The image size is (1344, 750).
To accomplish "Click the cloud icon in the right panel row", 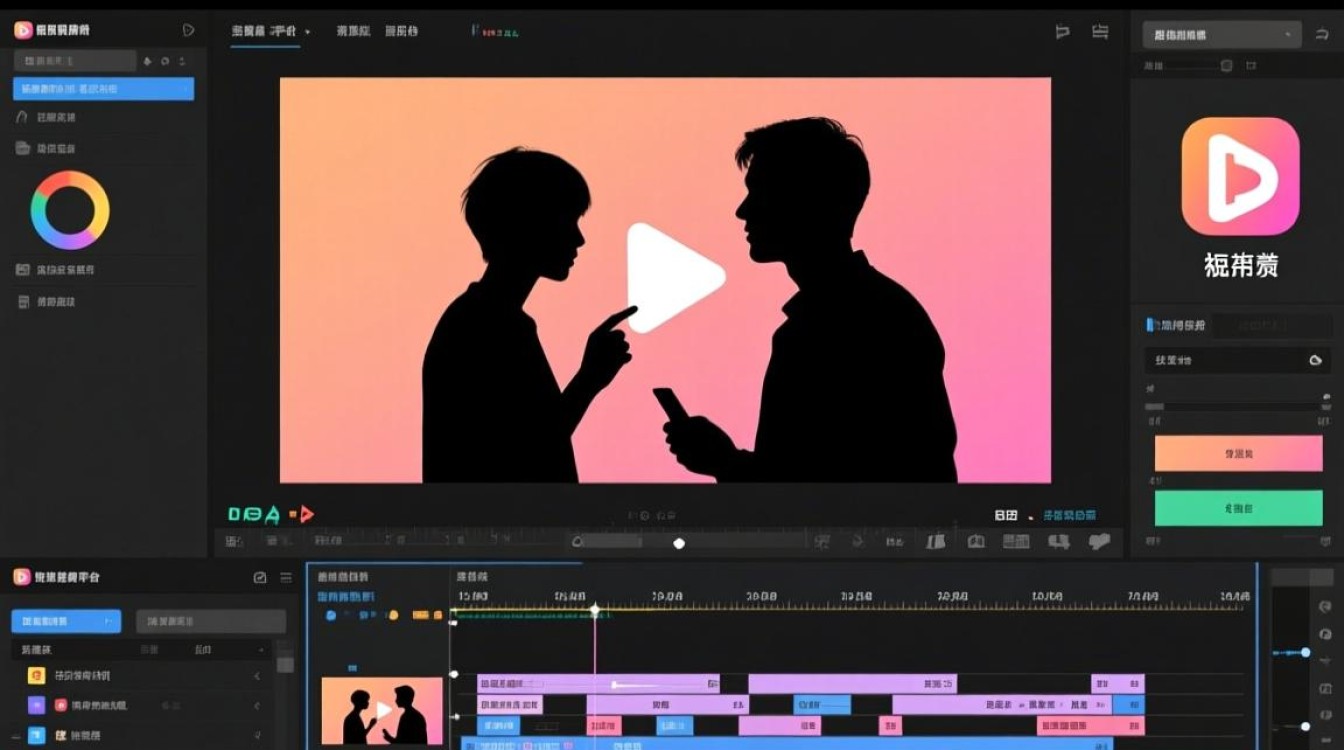I will pos(1316,361).
